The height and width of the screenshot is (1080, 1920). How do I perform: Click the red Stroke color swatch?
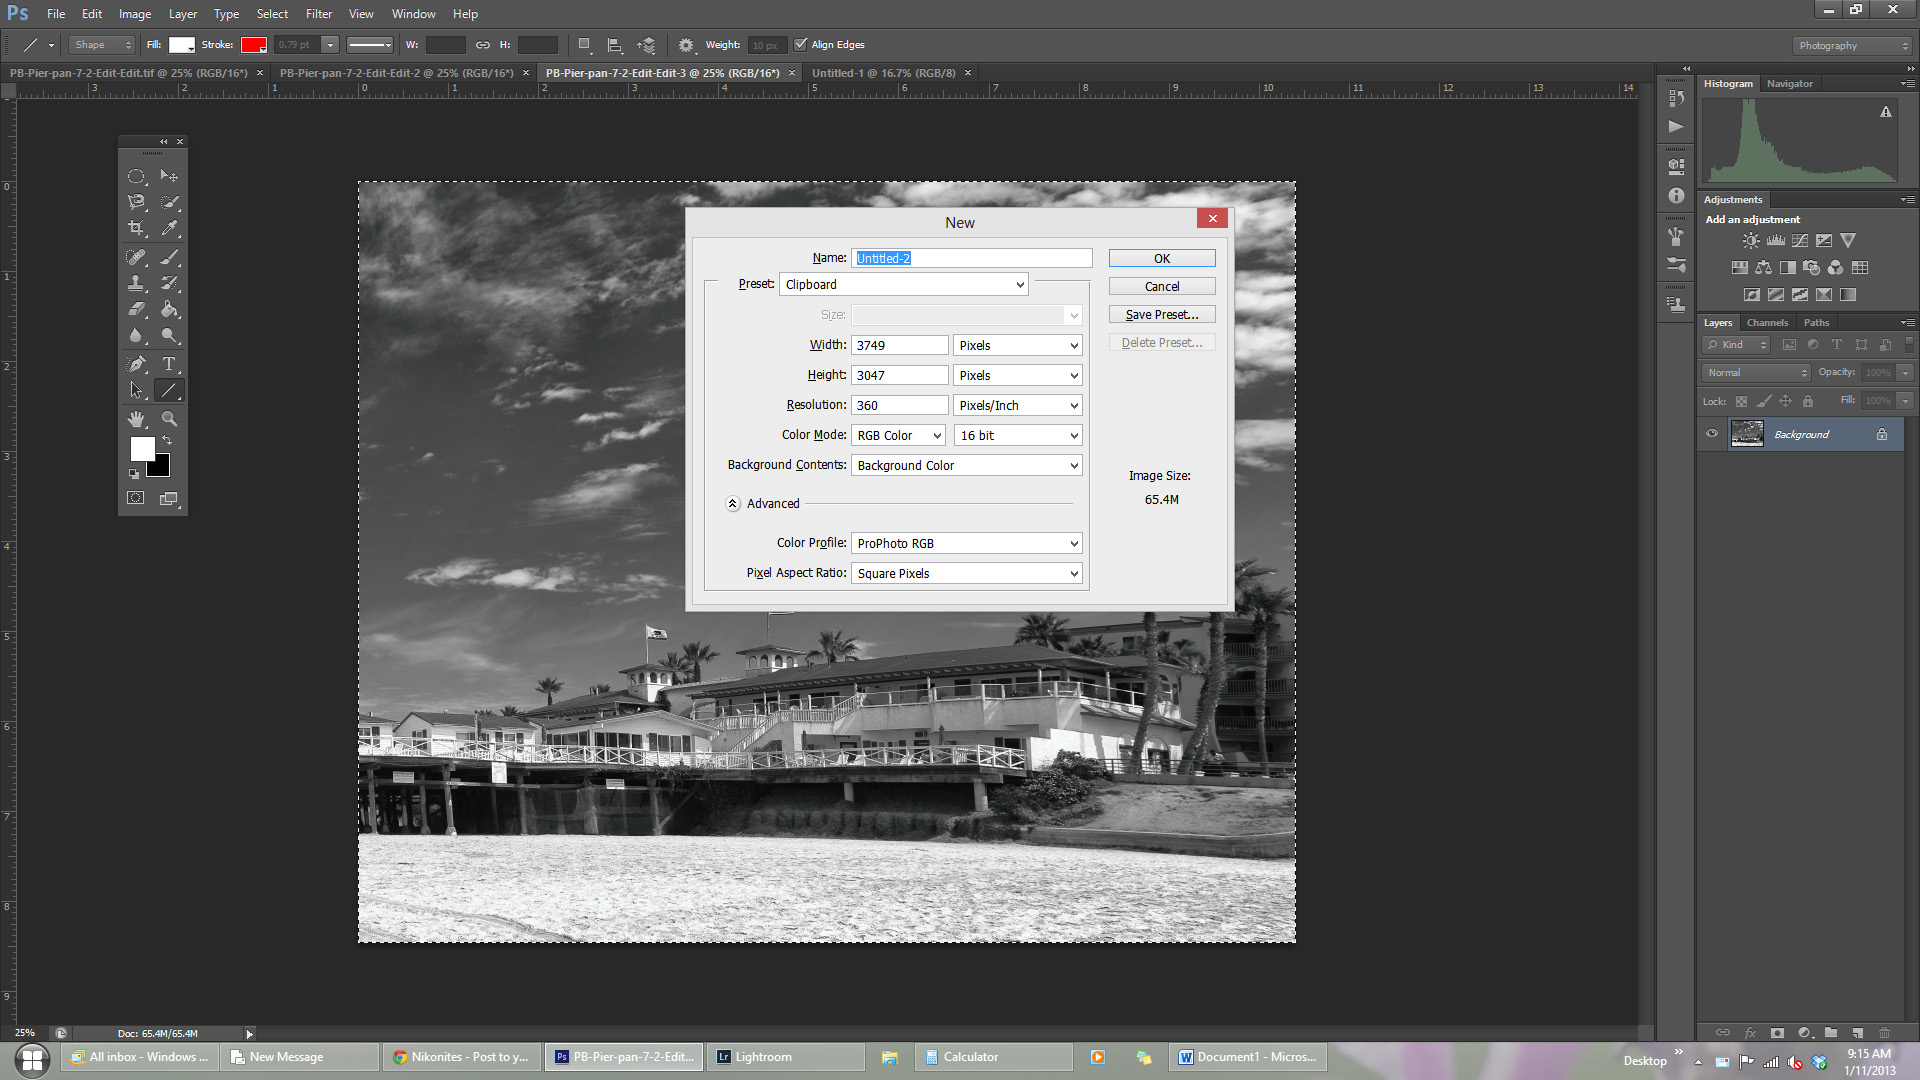tap(252, 45)
